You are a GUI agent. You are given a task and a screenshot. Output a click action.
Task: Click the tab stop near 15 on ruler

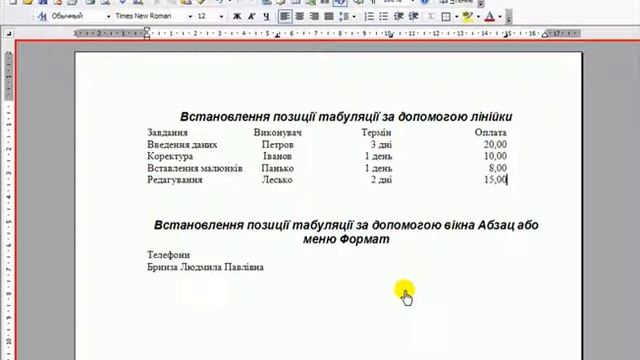pos(506,36)
